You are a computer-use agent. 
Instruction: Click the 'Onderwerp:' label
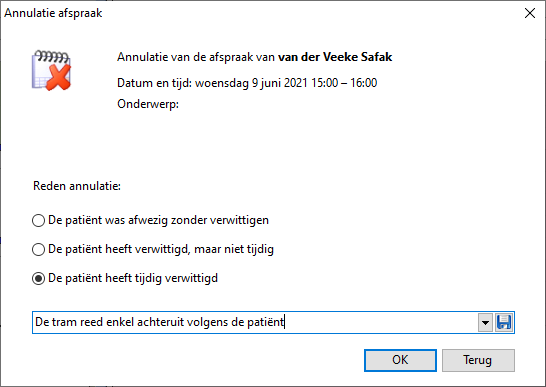pos(148,104)
